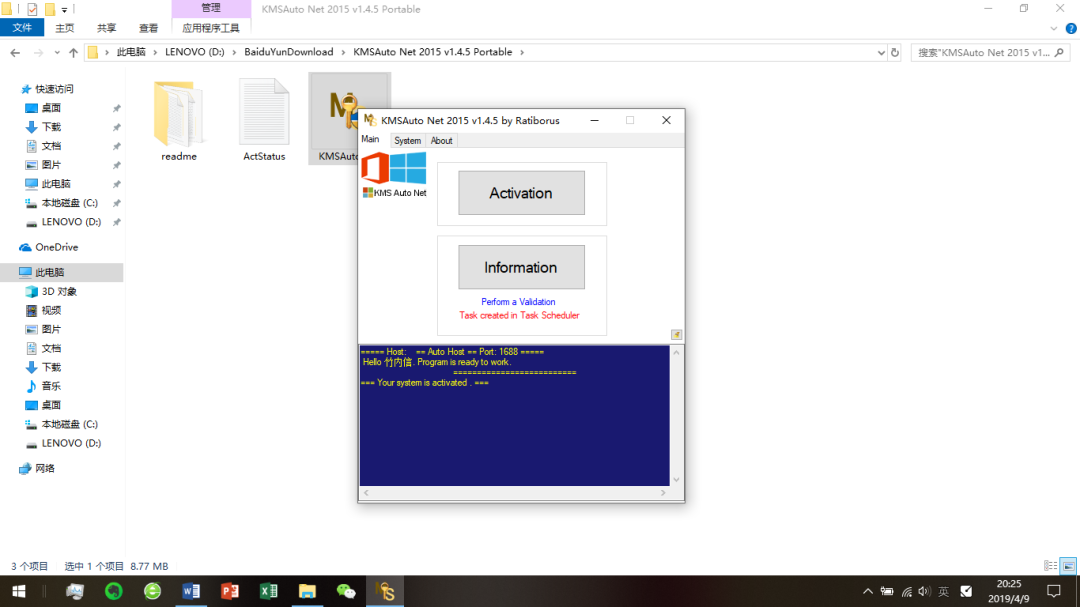Viewport: 1080px width, 607px height.
Task: Open 视频 folder in sidebar
Action: pyautogui.click(x=51, y=311)
